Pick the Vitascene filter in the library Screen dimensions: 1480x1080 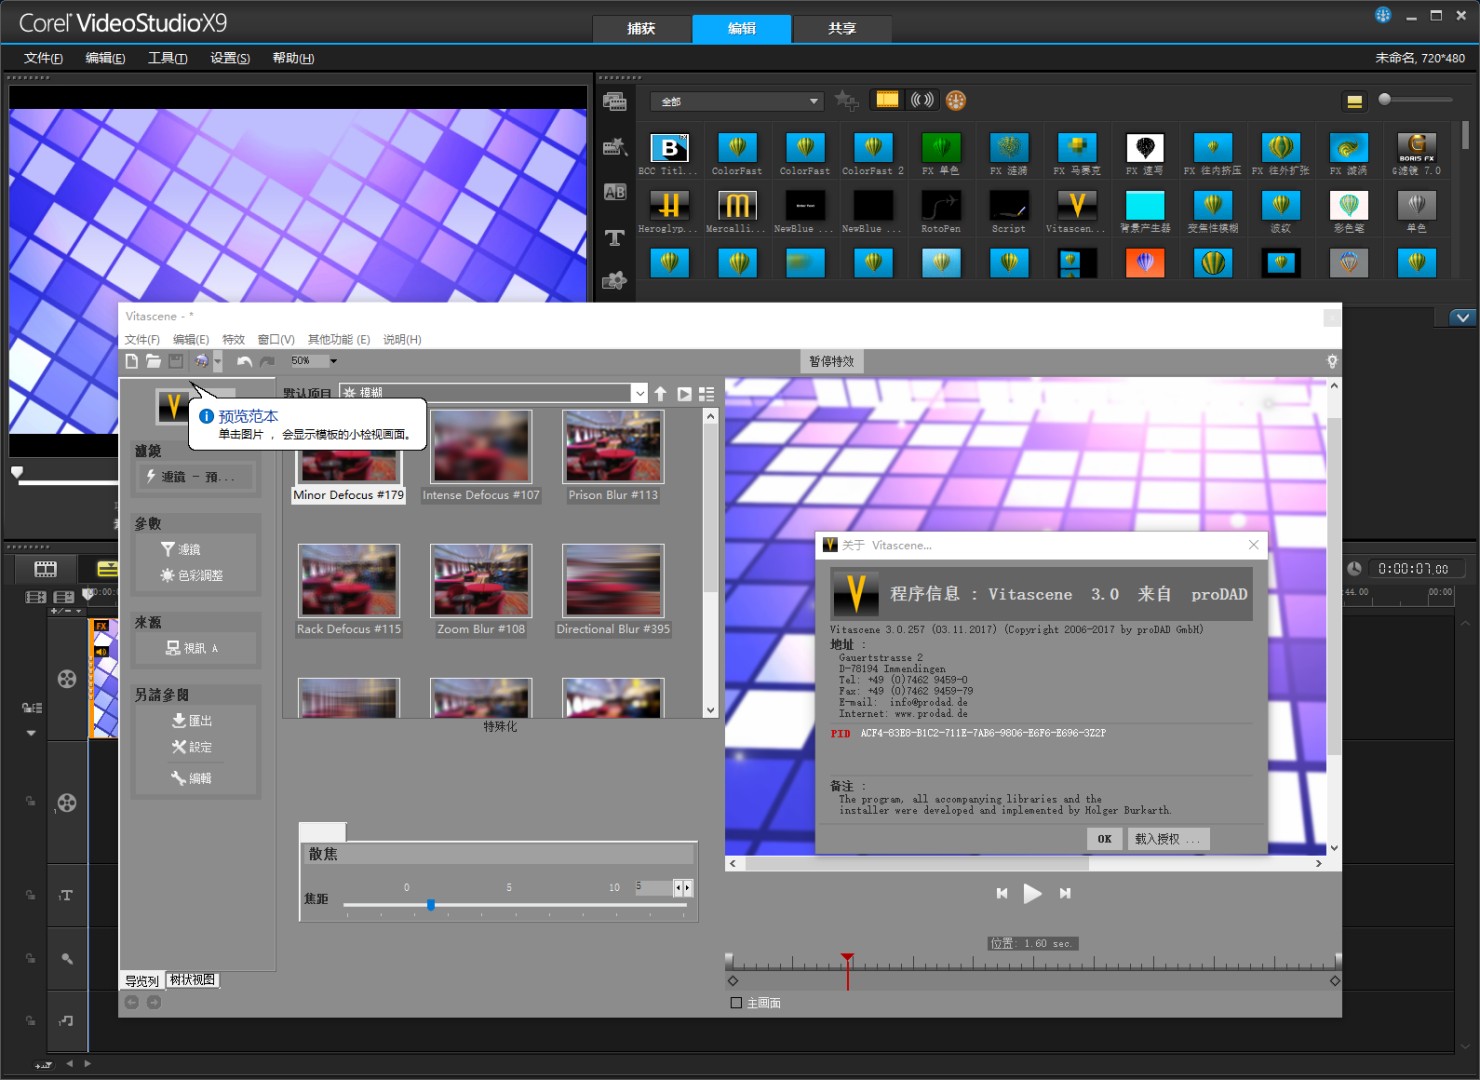click(1077, 205)
